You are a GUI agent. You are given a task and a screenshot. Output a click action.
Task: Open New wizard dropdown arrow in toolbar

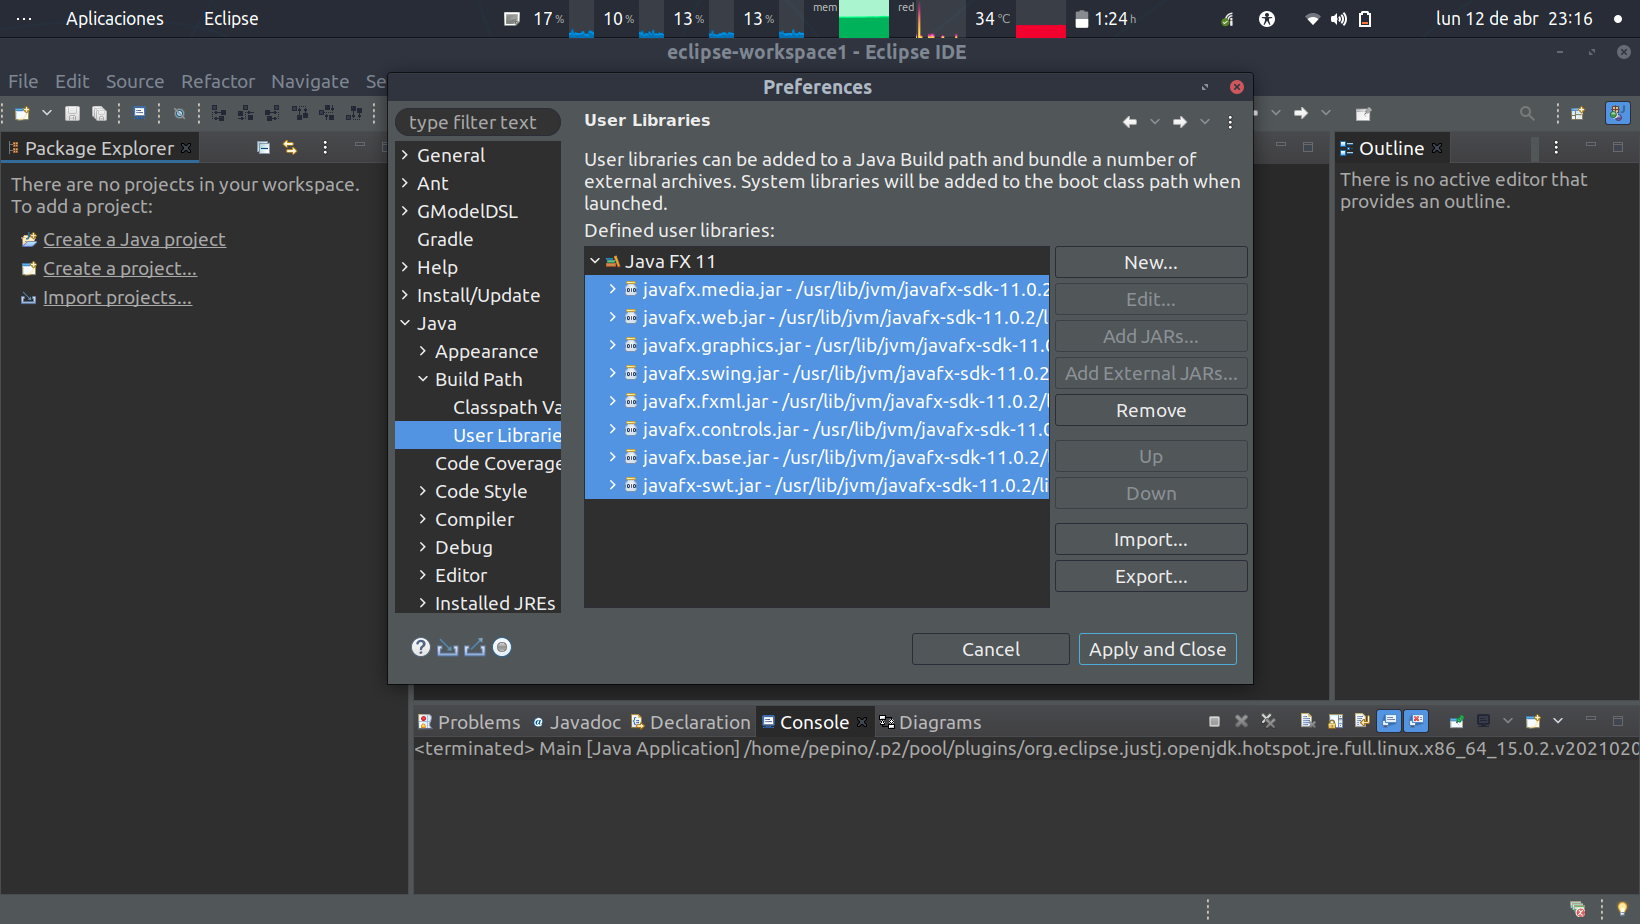[x=46, y=113]
